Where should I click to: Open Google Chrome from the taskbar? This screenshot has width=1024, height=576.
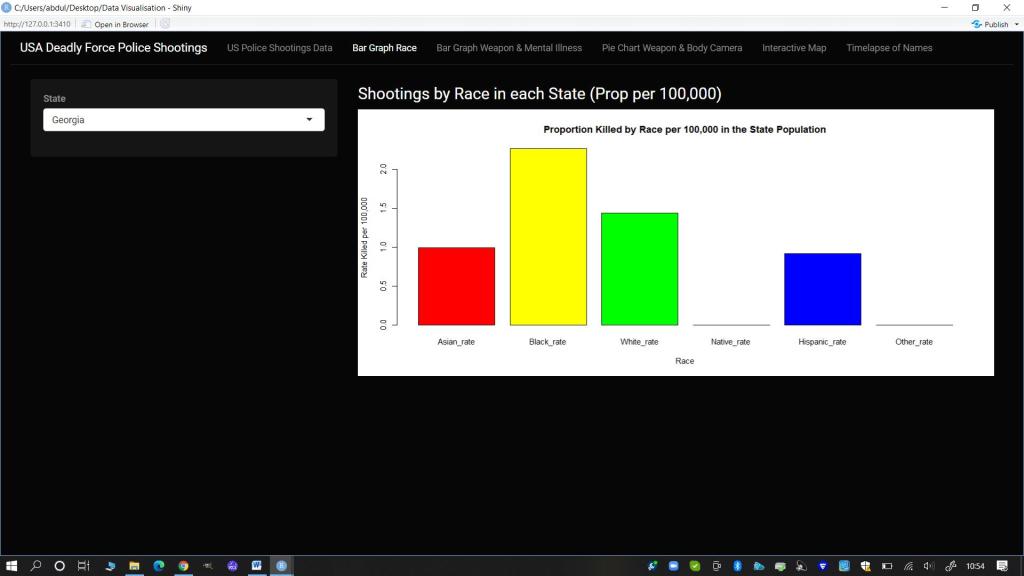(x=183, y=565)
